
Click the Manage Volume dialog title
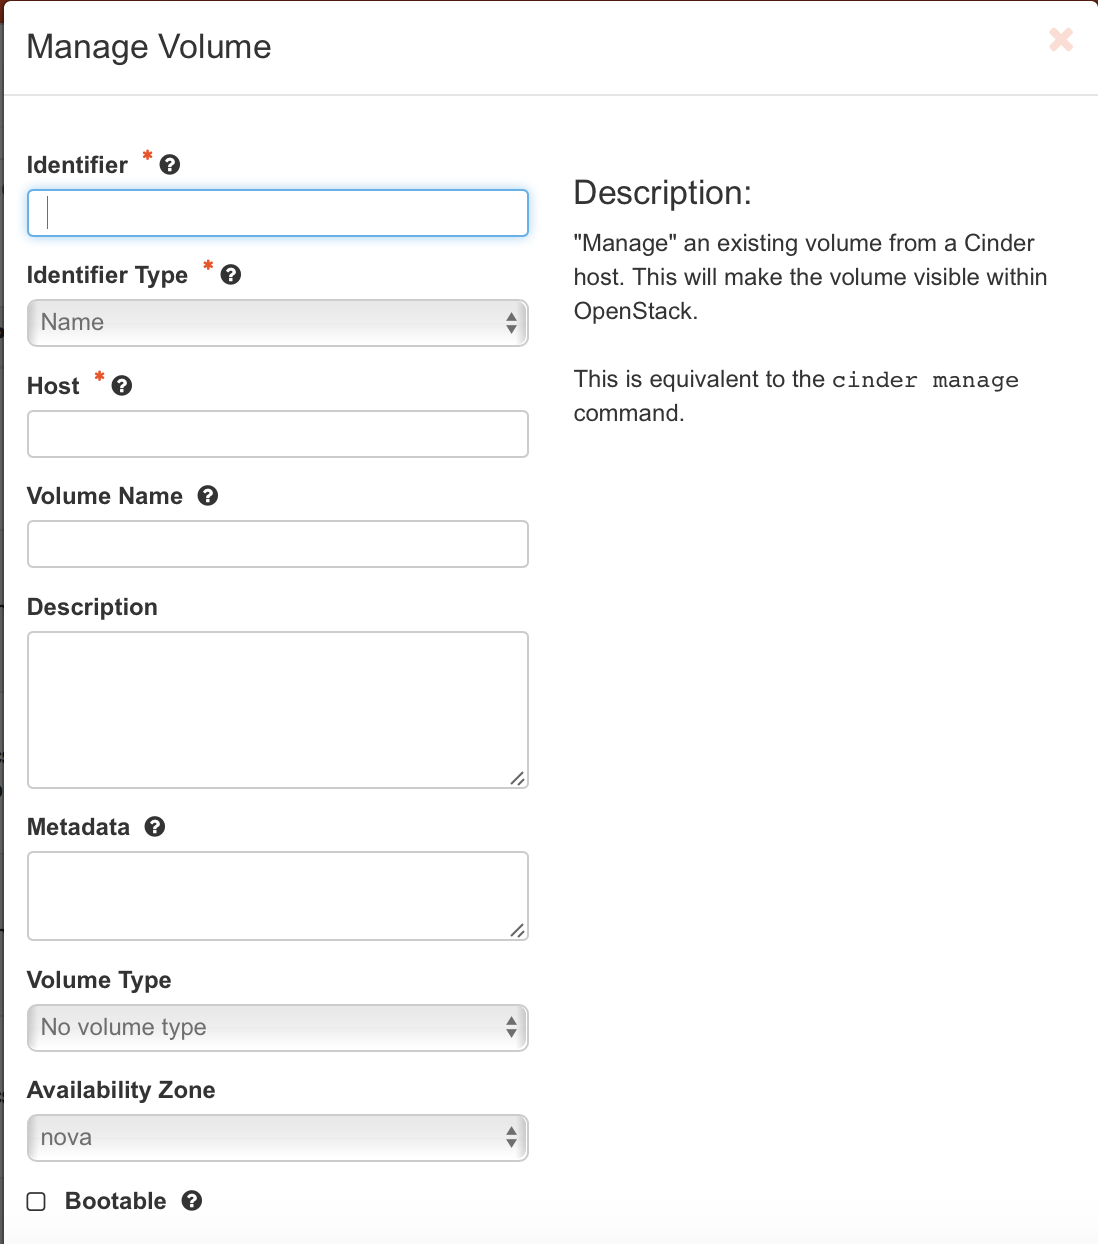(x=149, y=47)
